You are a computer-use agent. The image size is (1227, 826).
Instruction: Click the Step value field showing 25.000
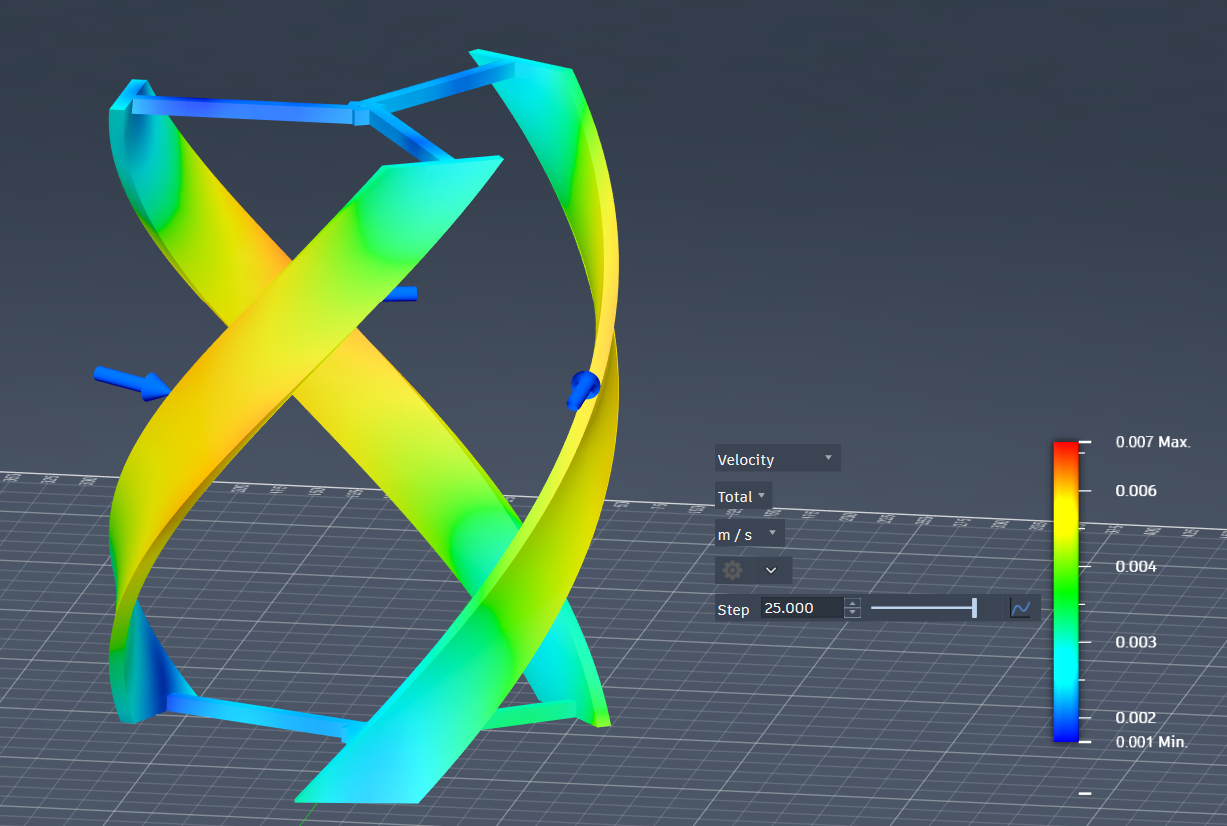click(801, 608)
